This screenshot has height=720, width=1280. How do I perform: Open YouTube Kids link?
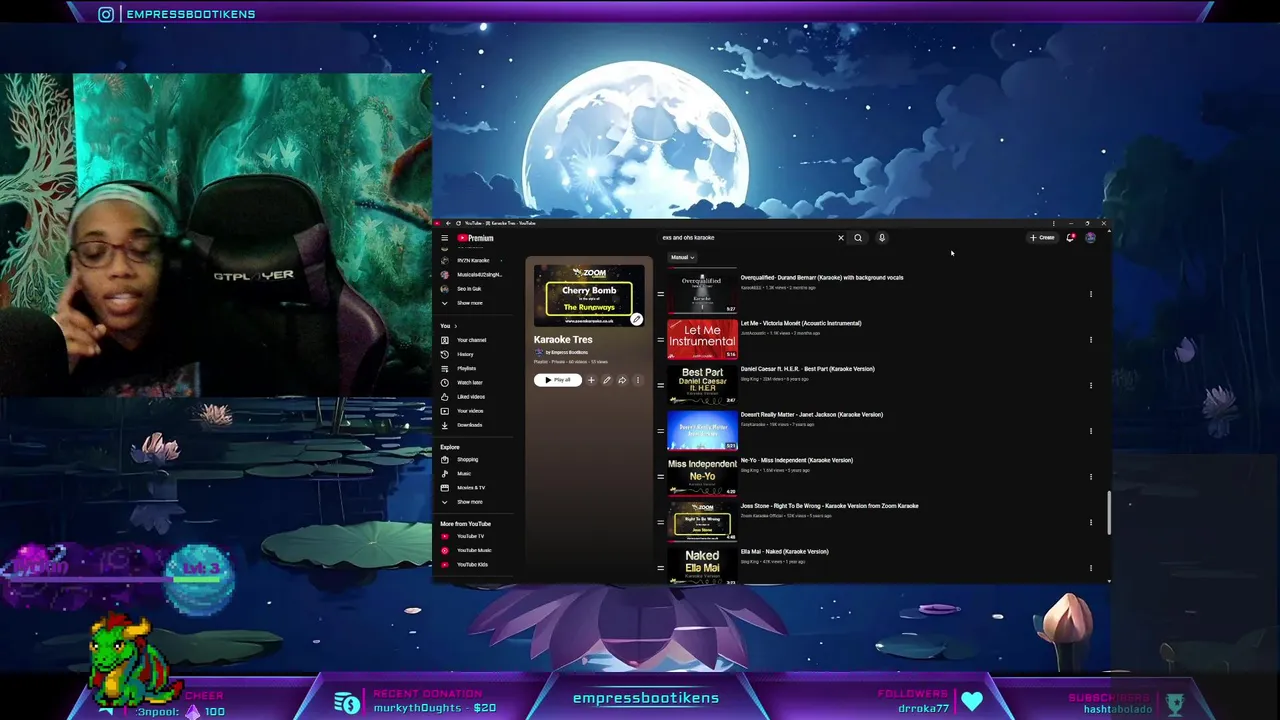point(472,564)
